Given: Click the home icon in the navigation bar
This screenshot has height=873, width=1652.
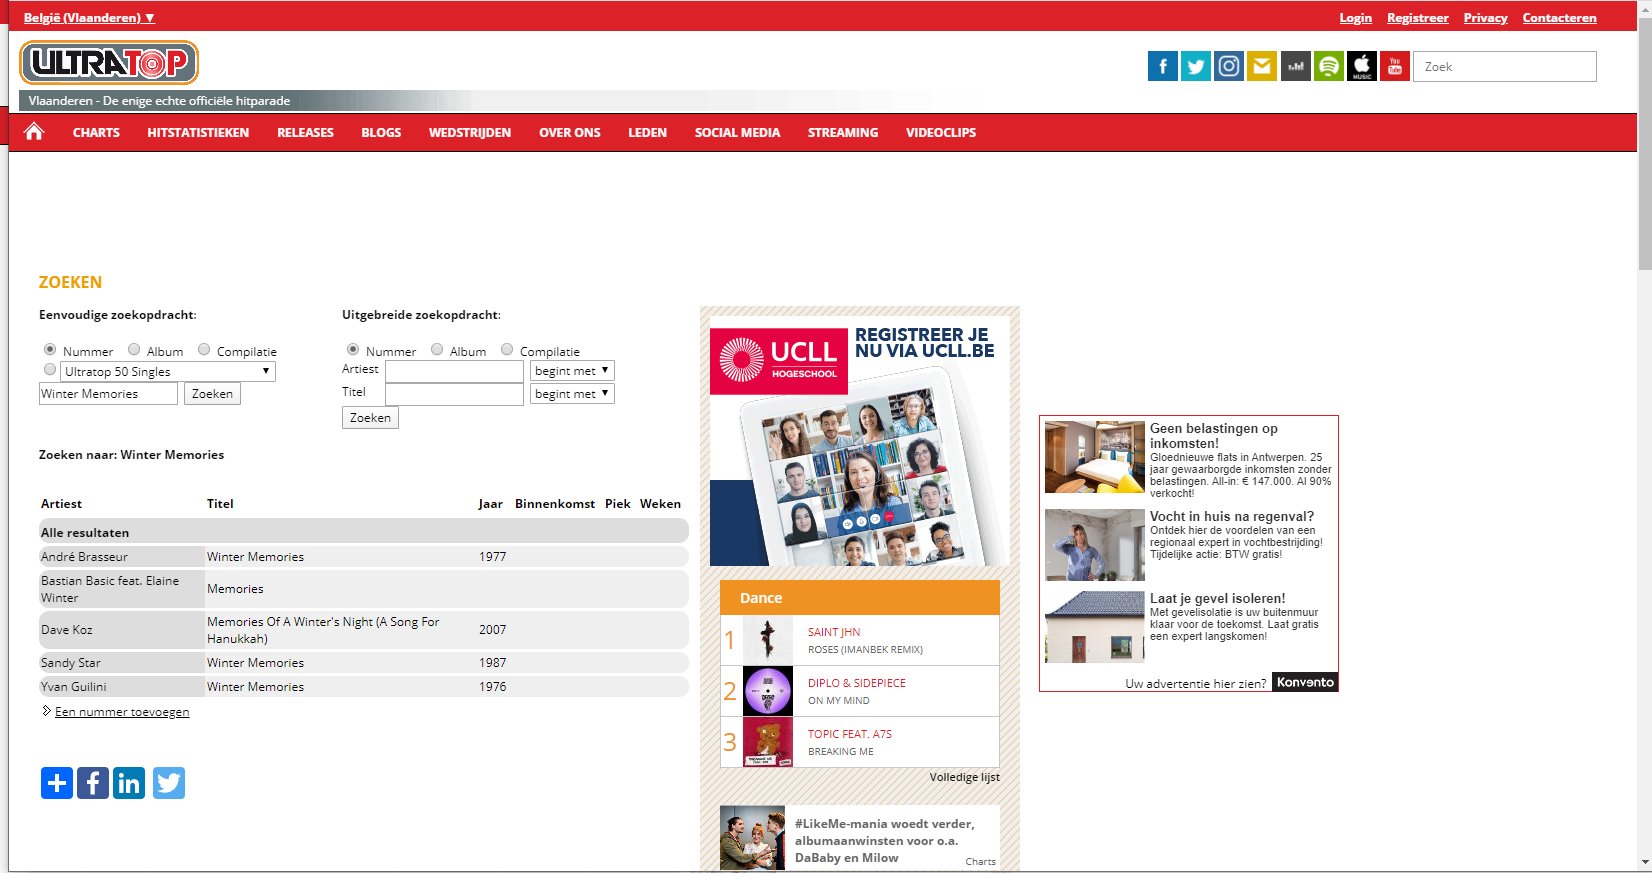Looking at the screenshot, I should [34, 132].
